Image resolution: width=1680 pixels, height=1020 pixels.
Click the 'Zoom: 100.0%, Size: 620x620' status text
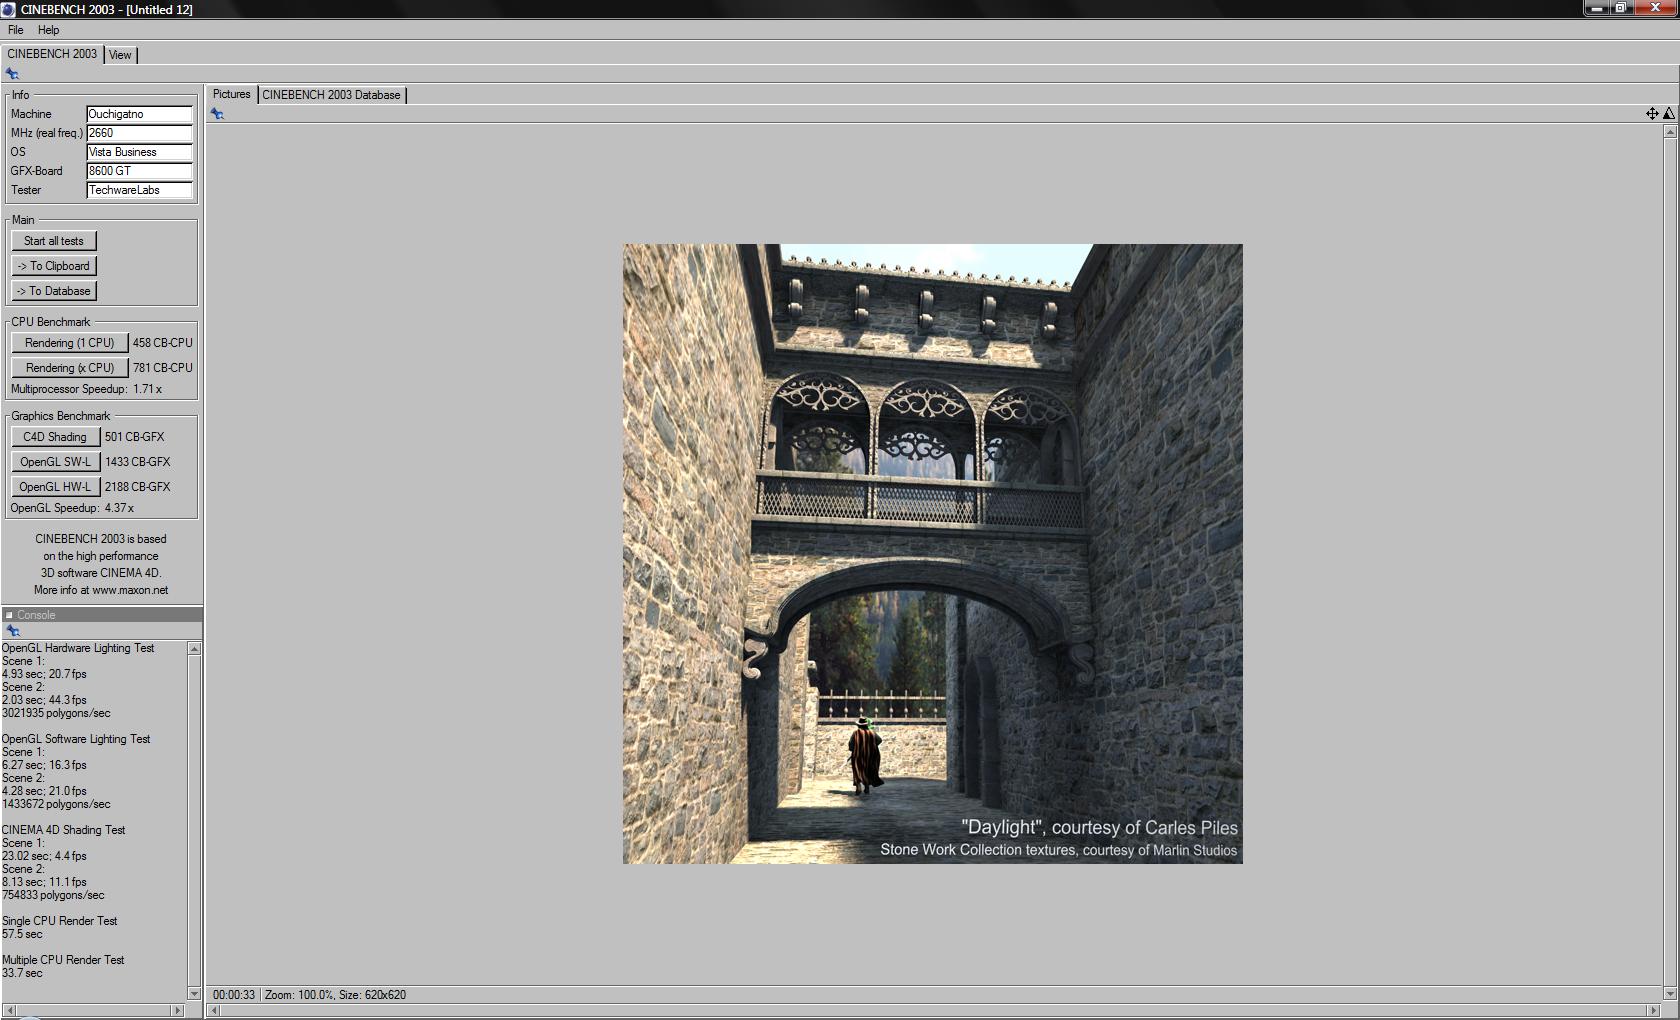[x=335, y=995]
